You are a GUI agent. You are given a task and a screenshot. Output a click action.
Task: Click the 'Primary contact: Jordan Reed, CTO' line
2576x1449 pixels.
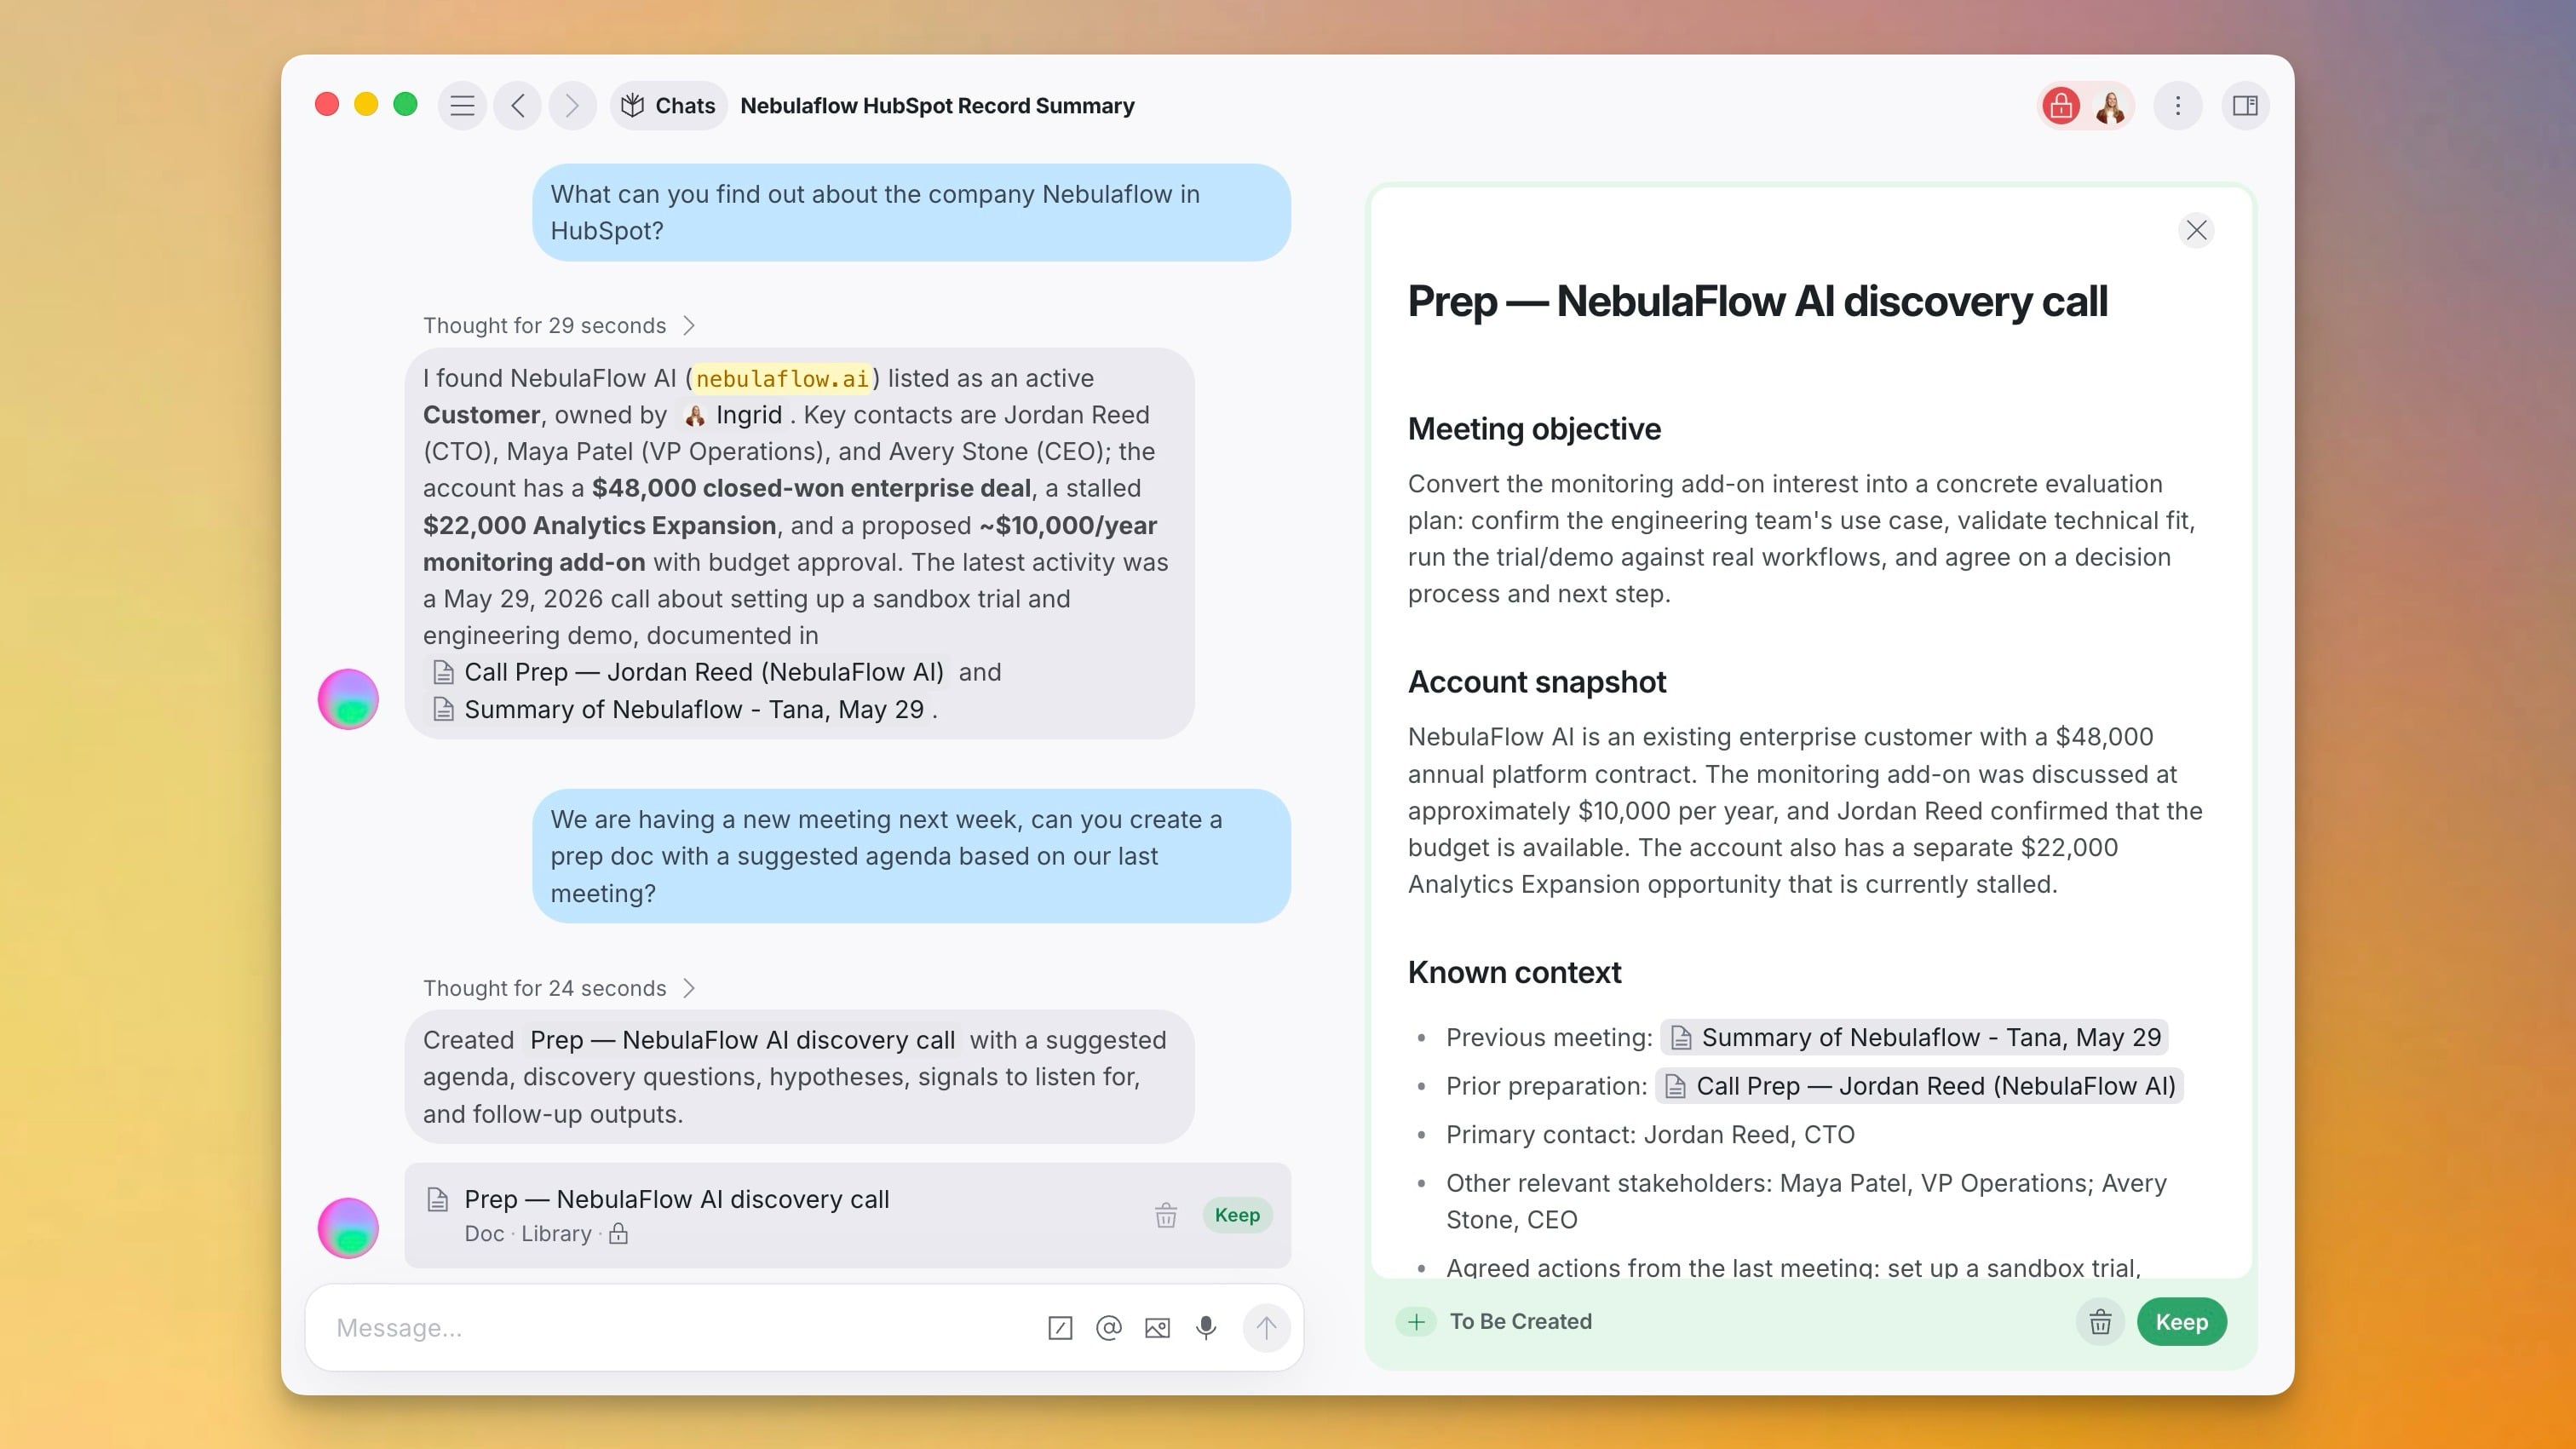pyautogui.click(x=1650, y=1135)
